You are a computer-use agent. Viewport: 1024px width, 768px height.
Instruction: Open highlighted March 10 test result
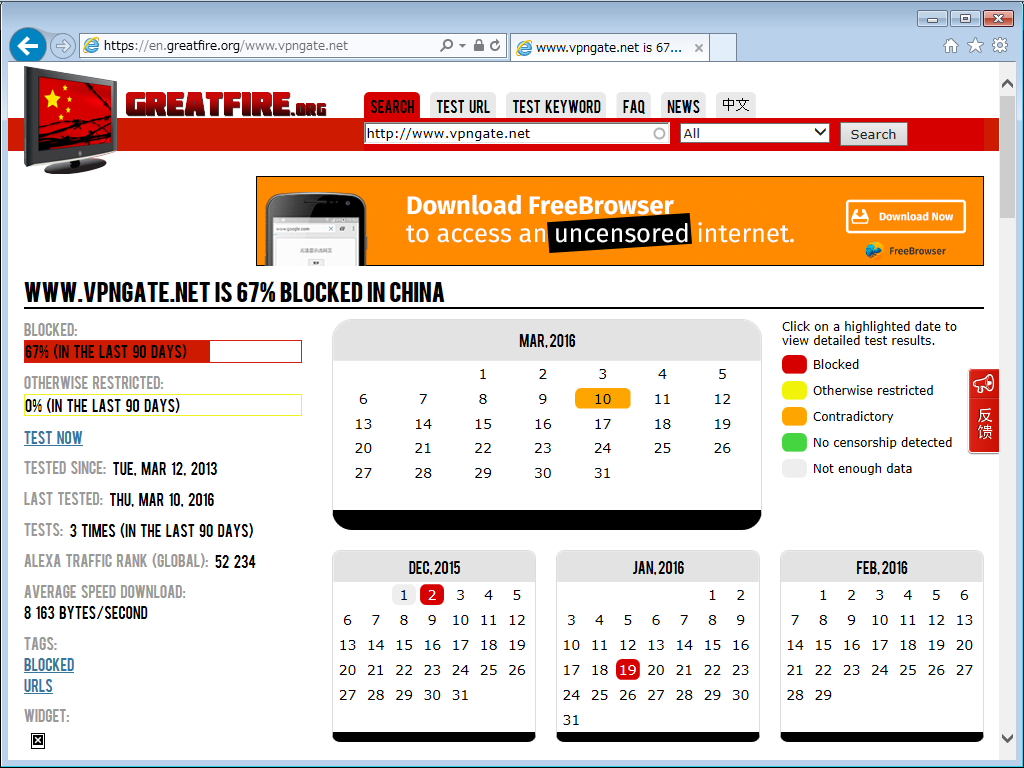click(x=602, y=398)
